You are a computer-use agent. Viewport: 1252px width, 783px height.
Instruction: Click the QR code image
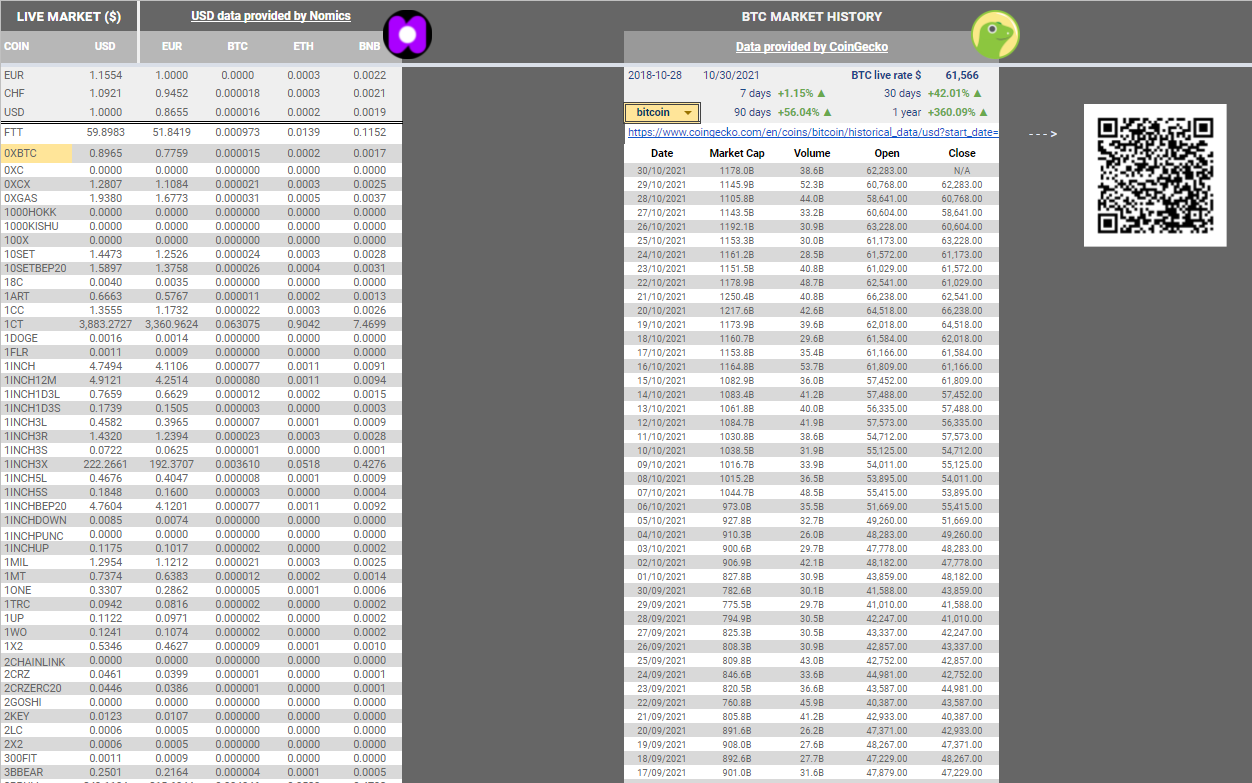tap(1154, 175)
